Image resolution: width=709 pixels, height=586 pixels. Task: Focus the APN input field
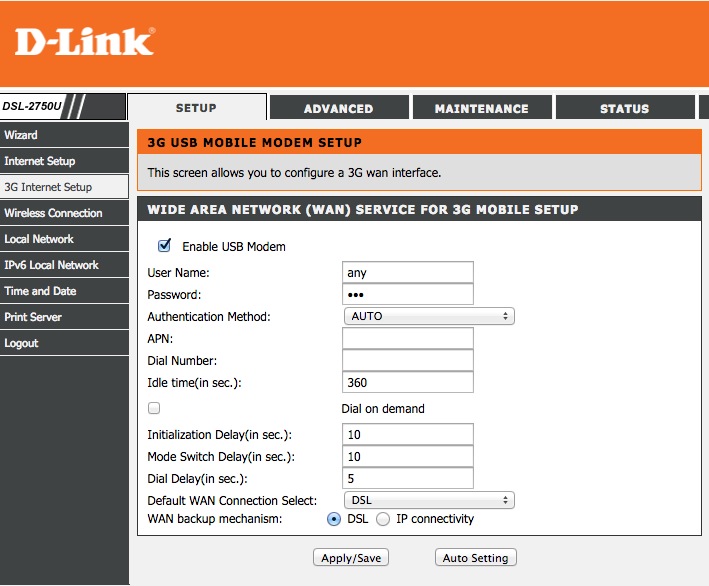408,338
